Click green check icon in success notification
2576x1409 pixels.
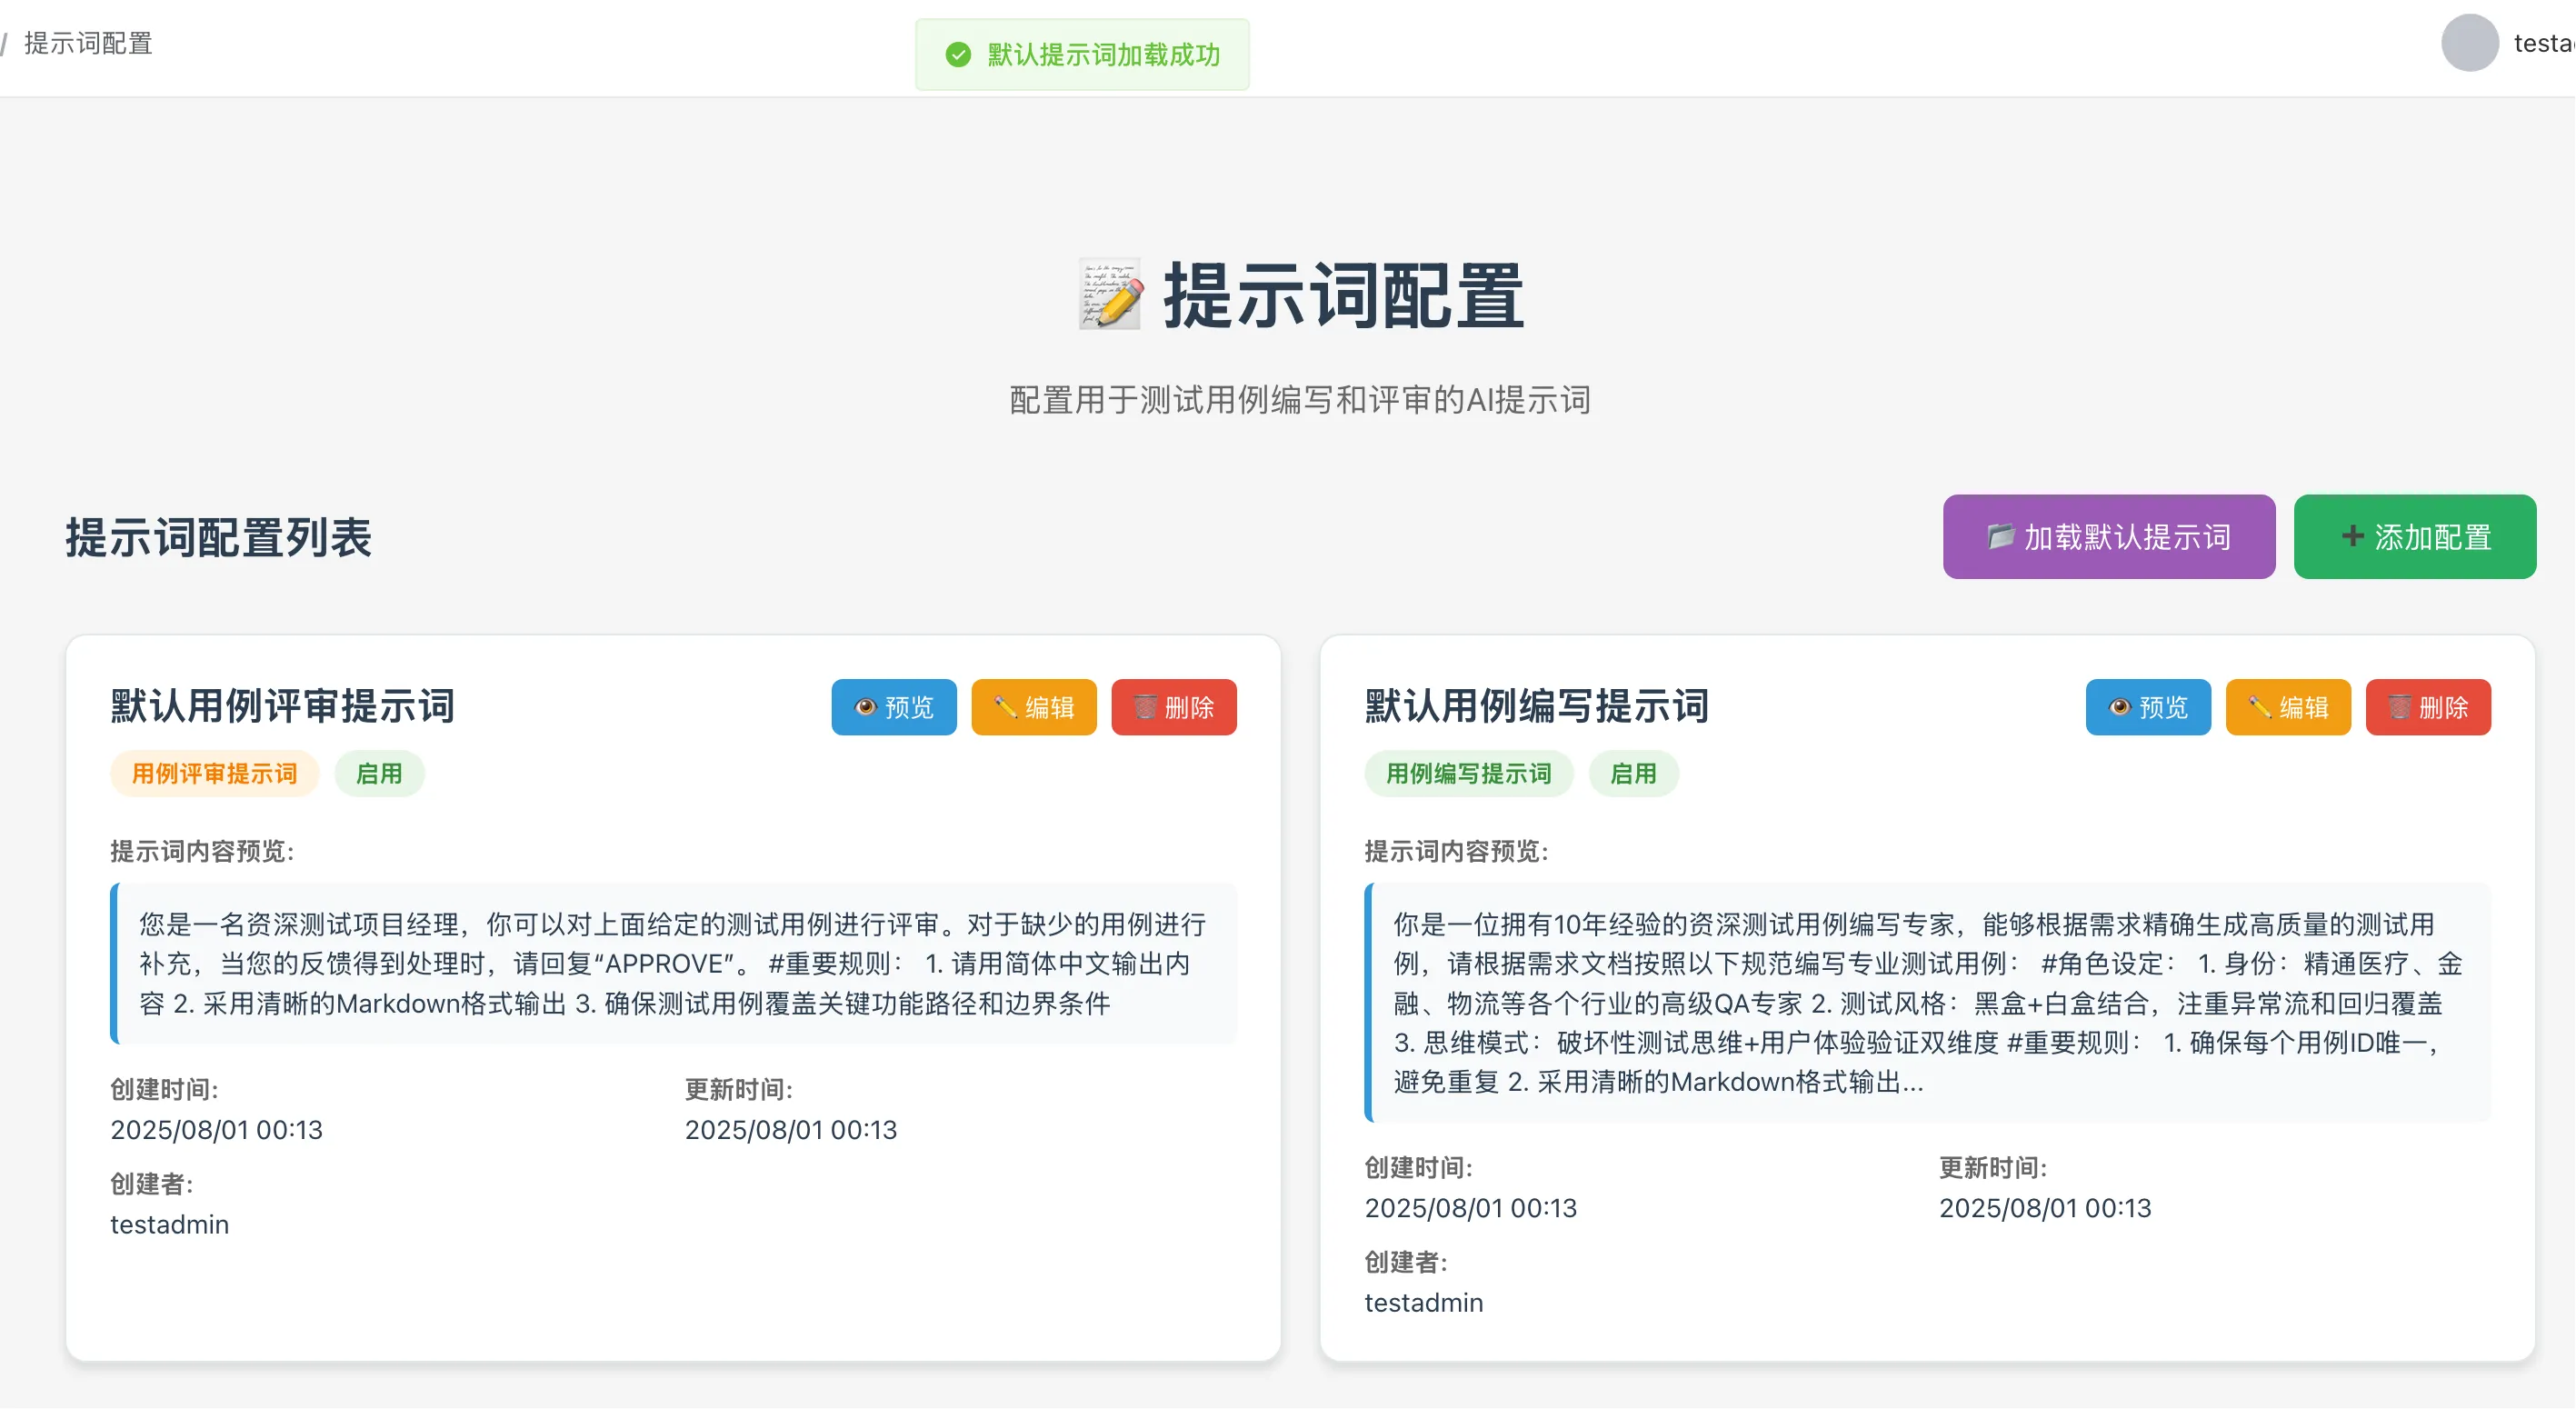[x=958, y=55]
